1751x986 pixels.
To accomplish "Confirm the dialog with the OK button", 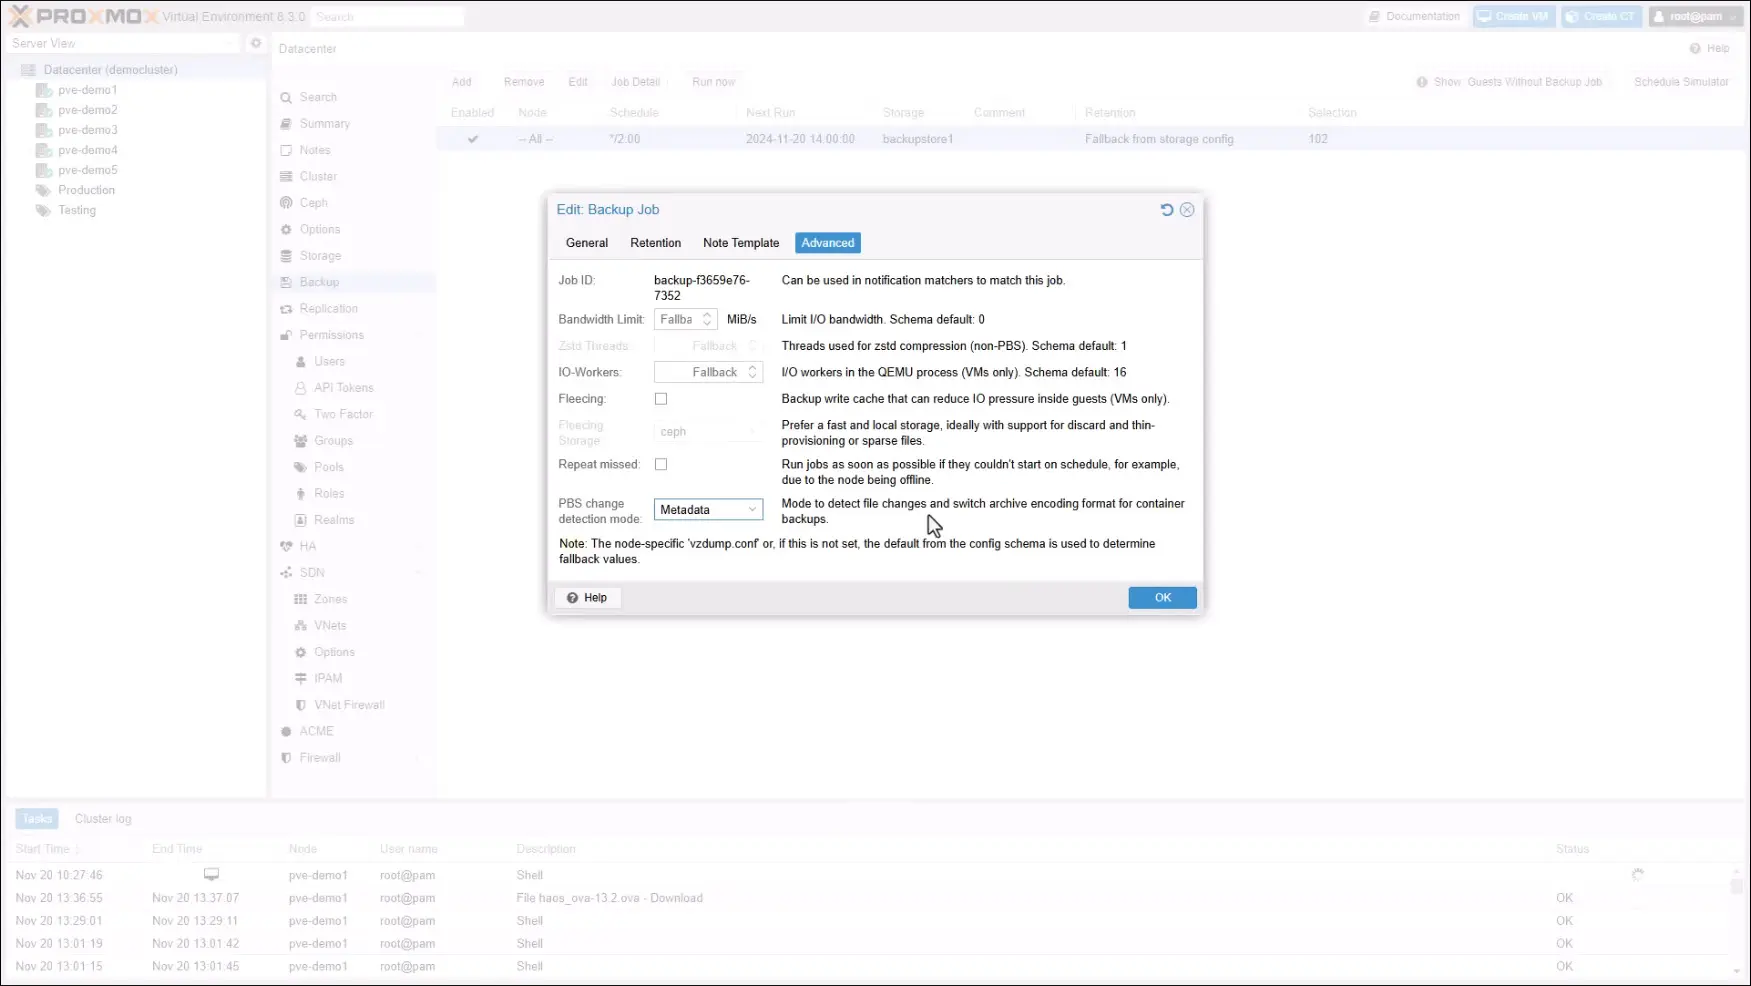I will point(1162,598).
